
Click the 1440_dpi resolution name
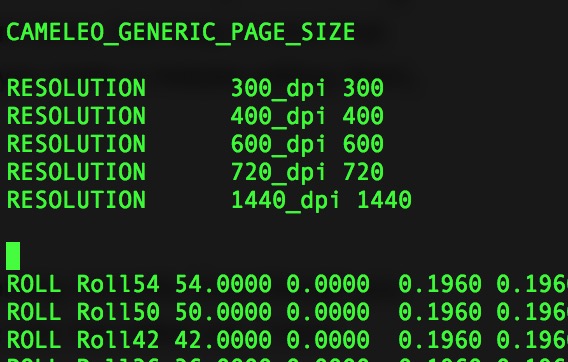click(x=285, y=200)
